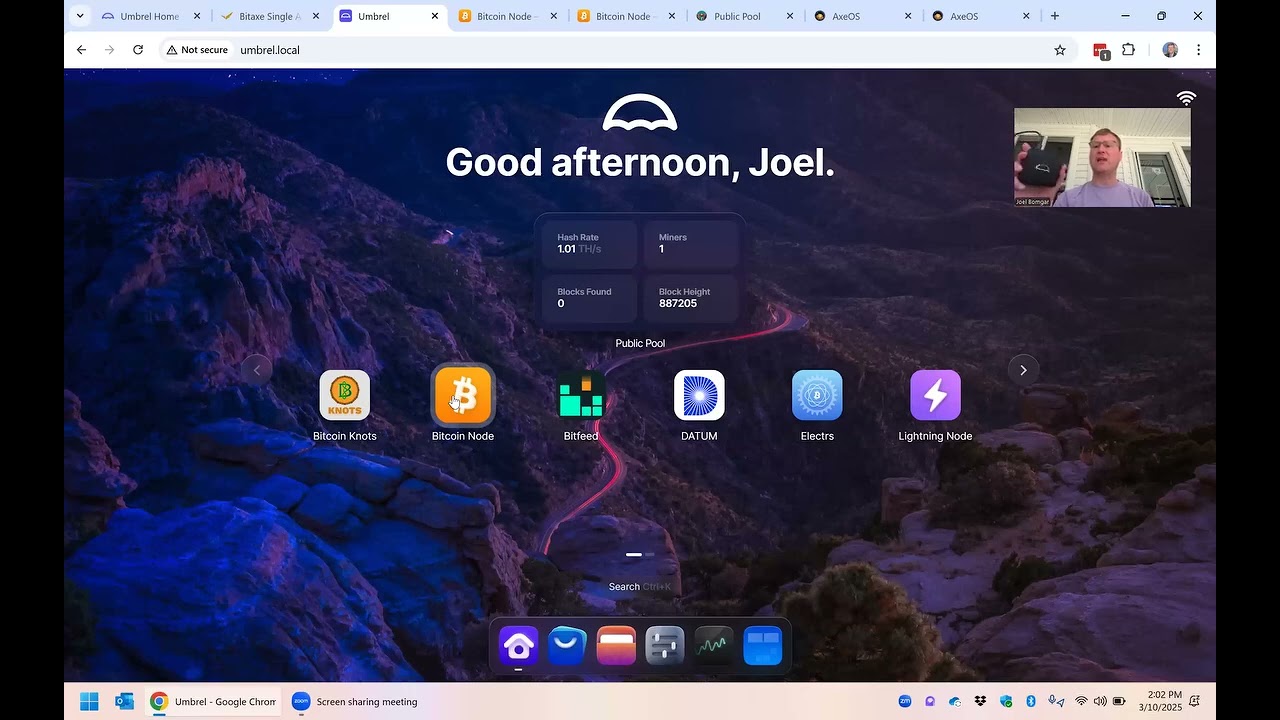Open the Windows notifications bell

tap(1194, 702)
